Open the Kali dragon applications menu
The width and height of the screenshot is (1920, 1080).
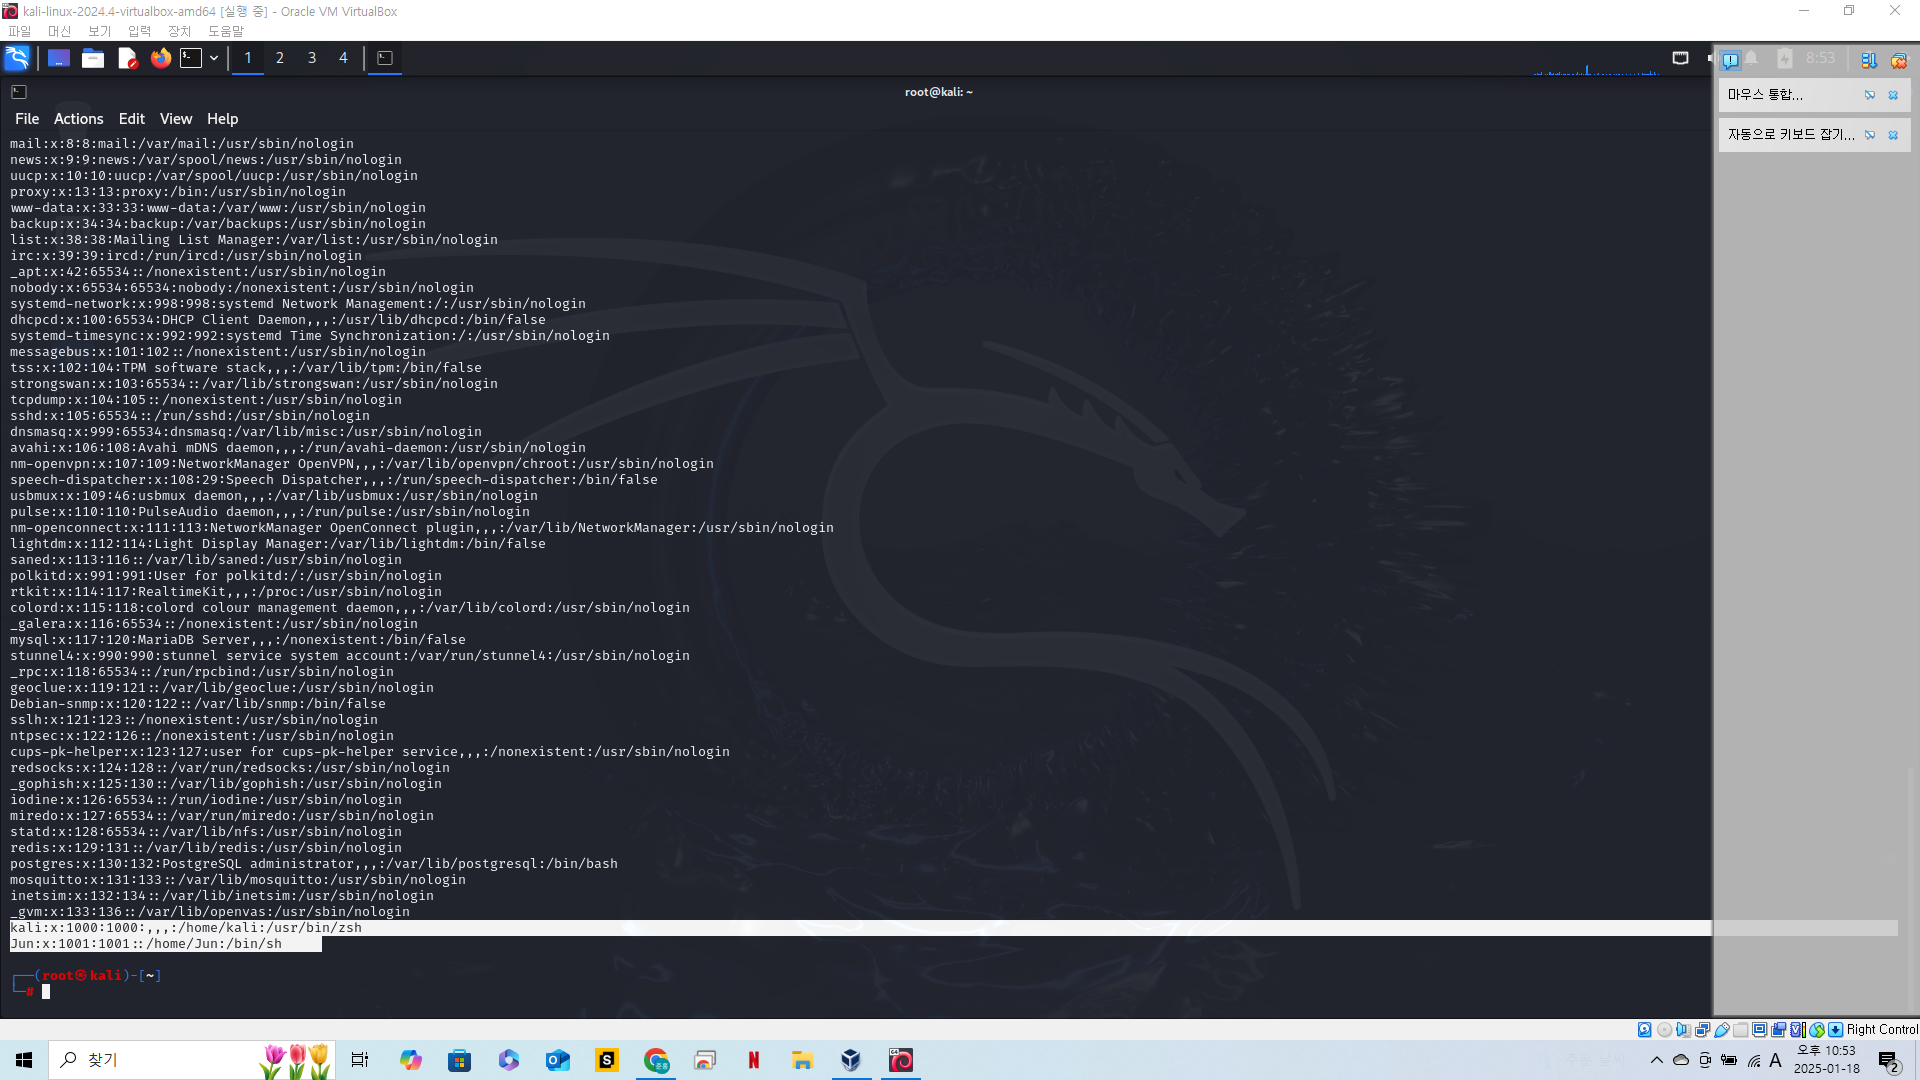tap(17, 58)
